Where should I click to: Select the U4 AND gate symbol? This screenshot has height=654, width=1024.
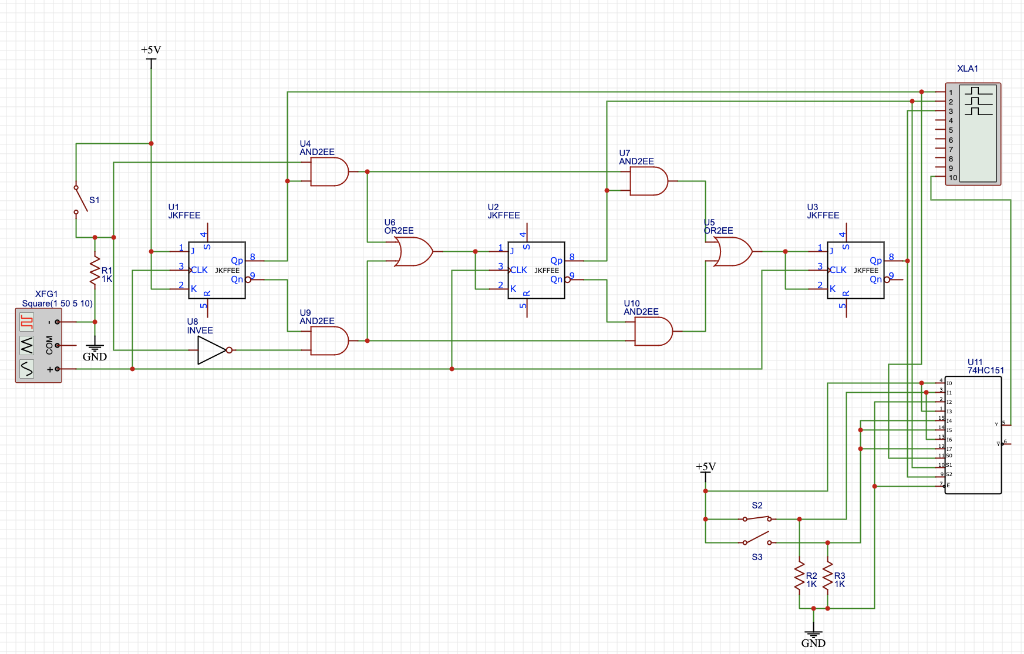[x=329, y=172]
